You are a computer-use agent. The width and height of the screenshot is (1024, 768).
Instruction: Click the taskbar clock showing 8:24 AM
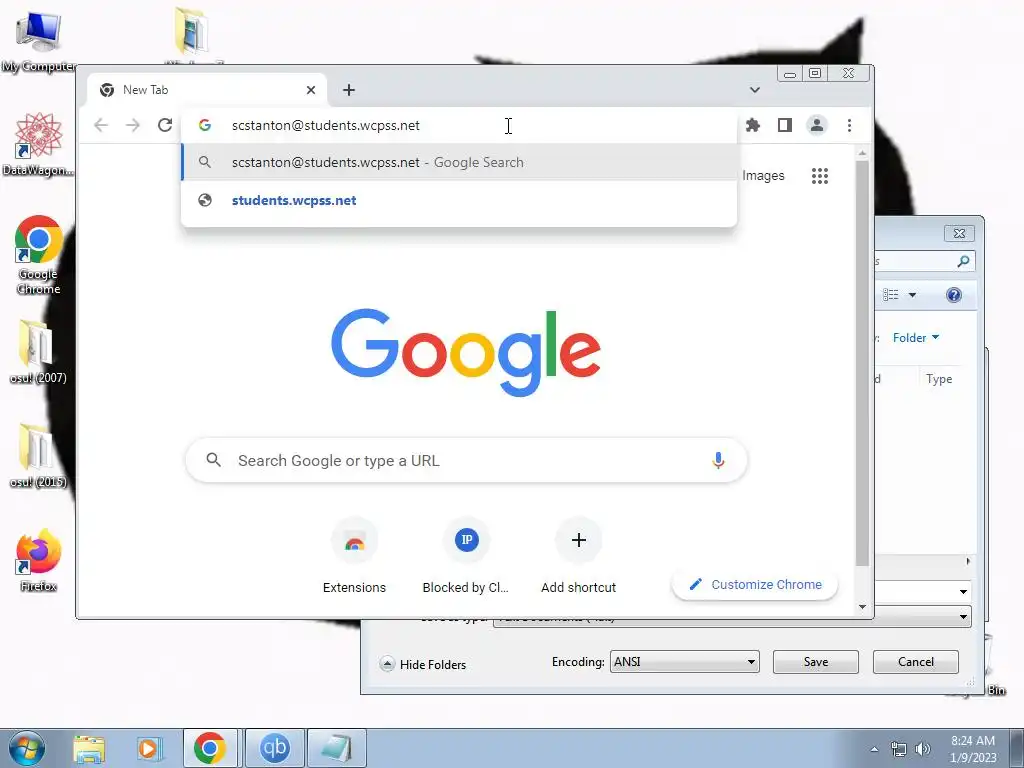tap(972, 748)
